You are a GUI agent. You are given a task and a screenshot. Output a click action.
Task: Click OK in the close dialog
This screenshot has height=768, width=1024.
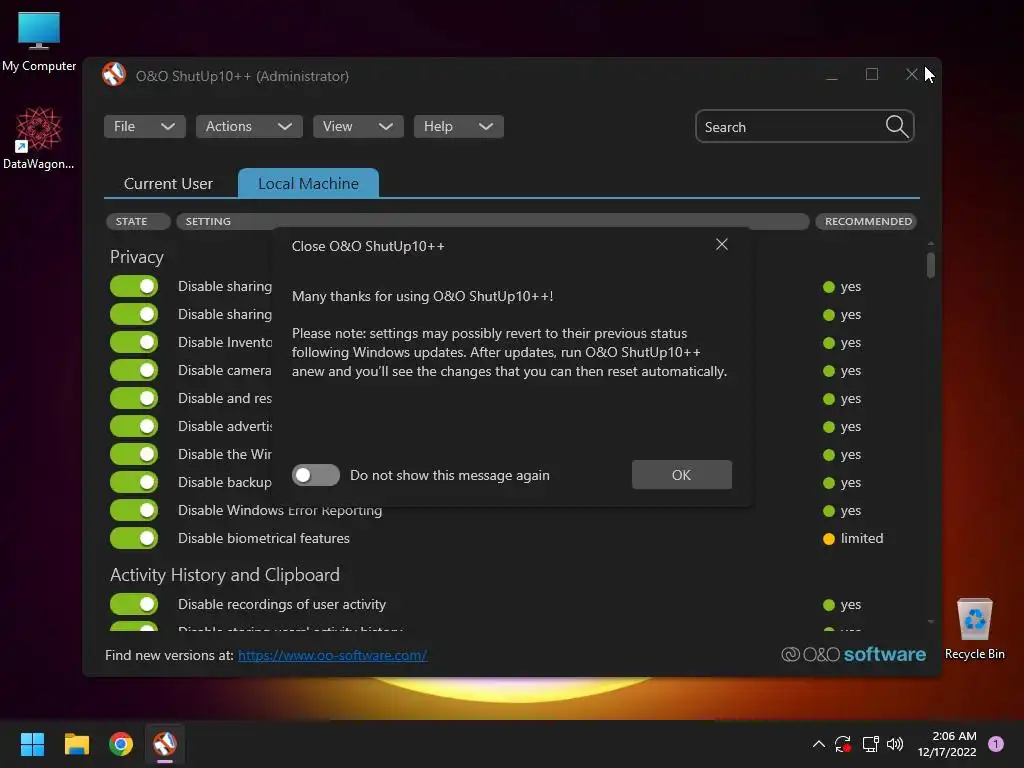pos(681,475)
